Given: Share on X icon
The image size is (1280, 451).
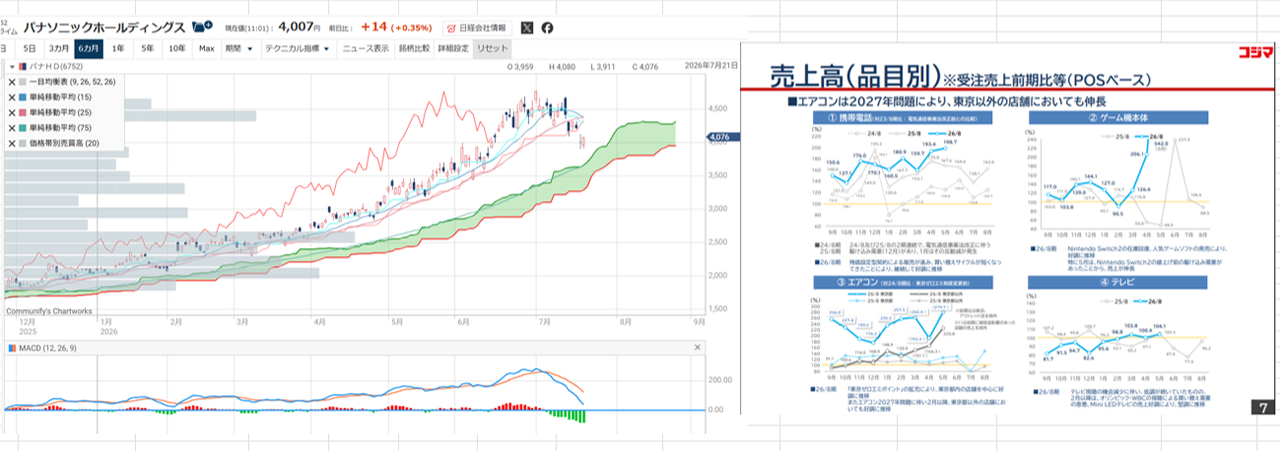Looking at the screenshot, I should click(527, 28).
